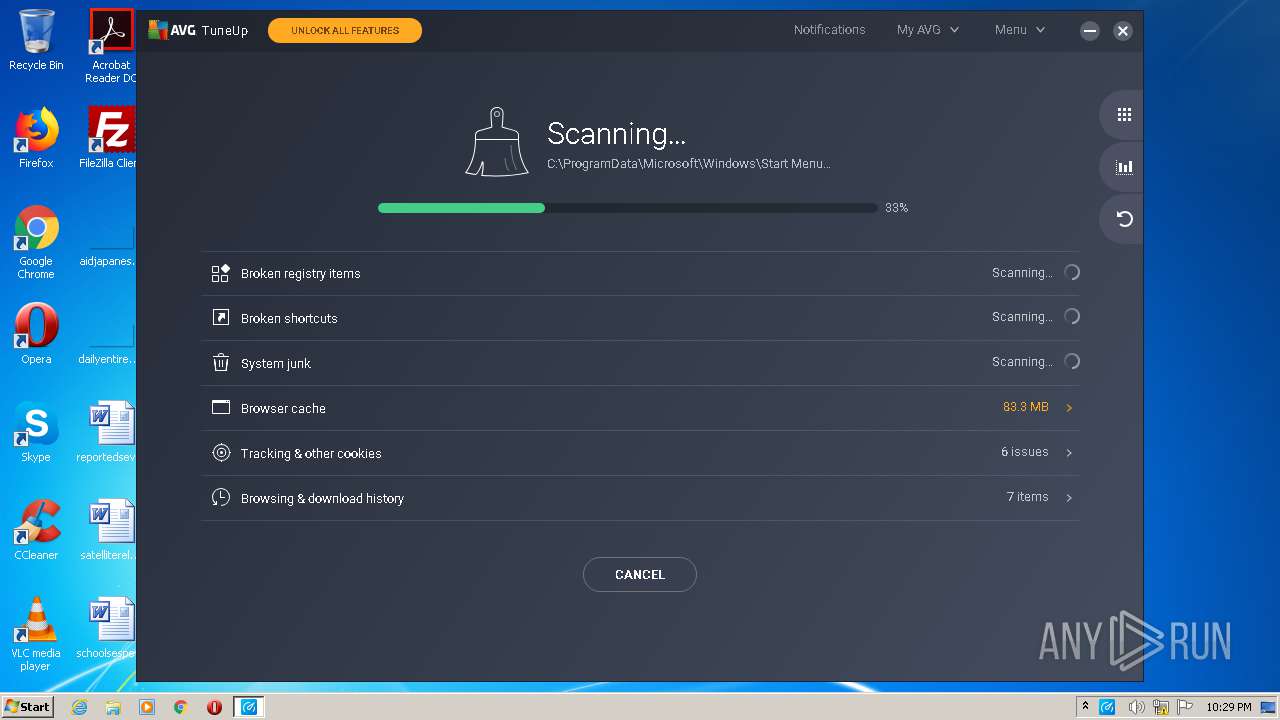Screen dimensions: 1280x720
Task: Open Windows Explorer taskbar folder icon
Action: pyautogui.click(x=113, y=707)
